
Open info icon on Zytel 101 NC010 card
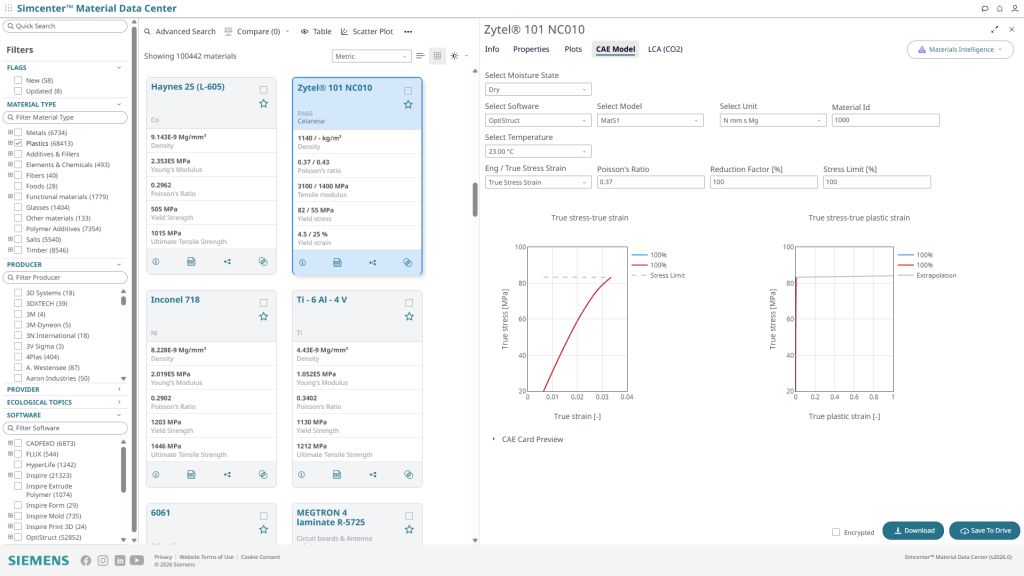click(x=302, y=263)
